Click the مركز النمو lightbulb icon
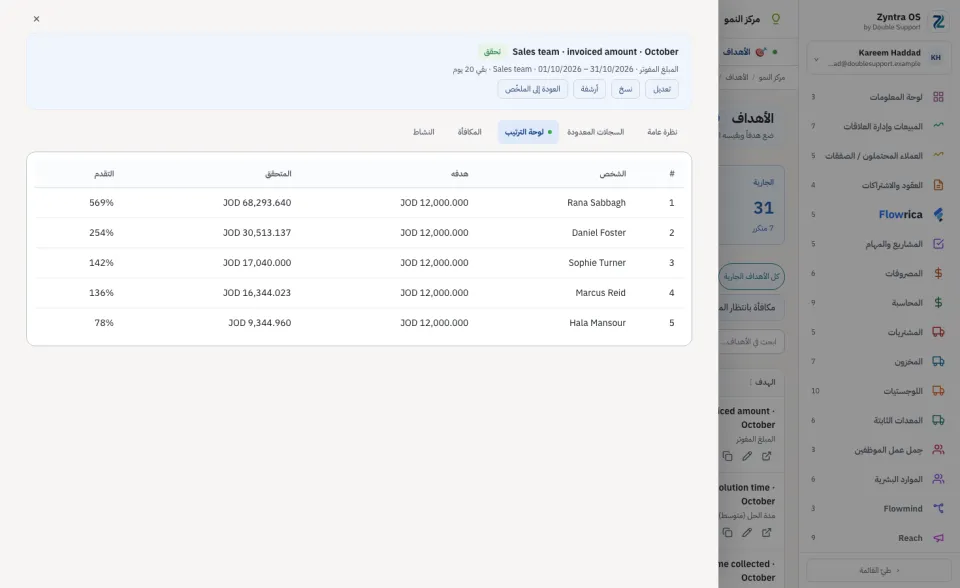Image resolution: width=960 pixels, height=588 pixels. (776, 19)
